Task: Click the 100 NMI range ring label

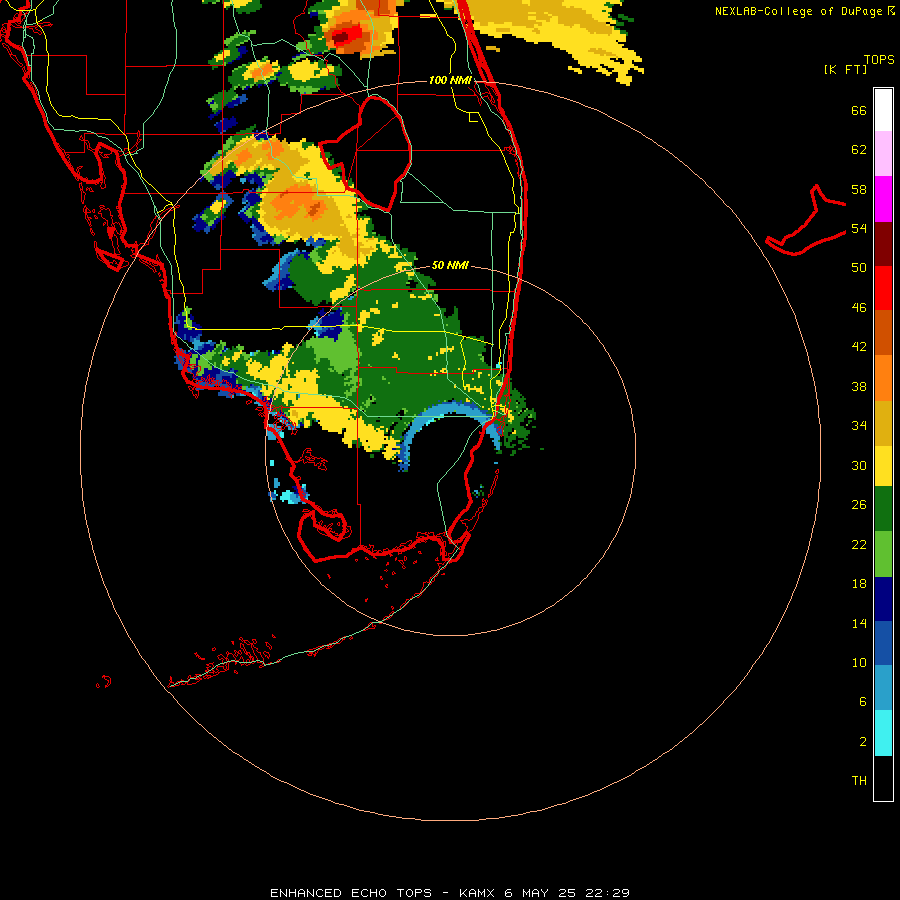Action: [450, 80]
